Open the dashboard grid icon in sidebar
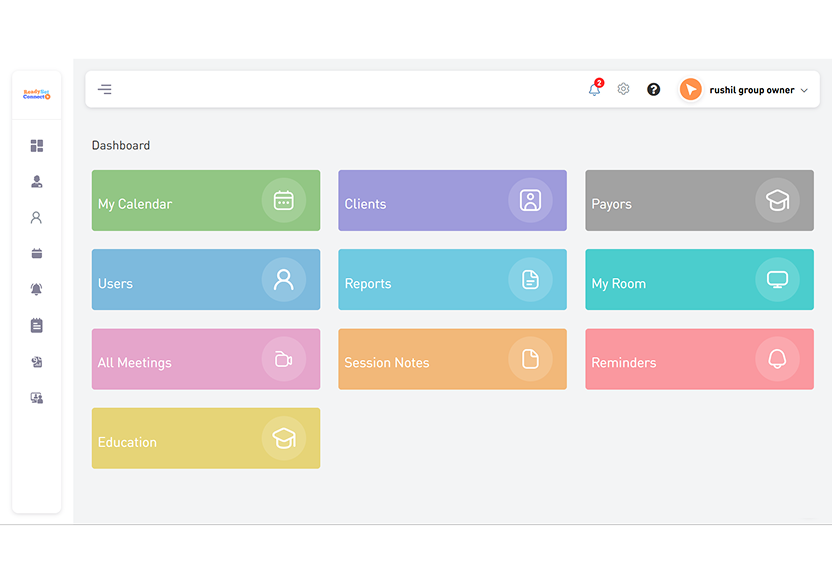 37,146
